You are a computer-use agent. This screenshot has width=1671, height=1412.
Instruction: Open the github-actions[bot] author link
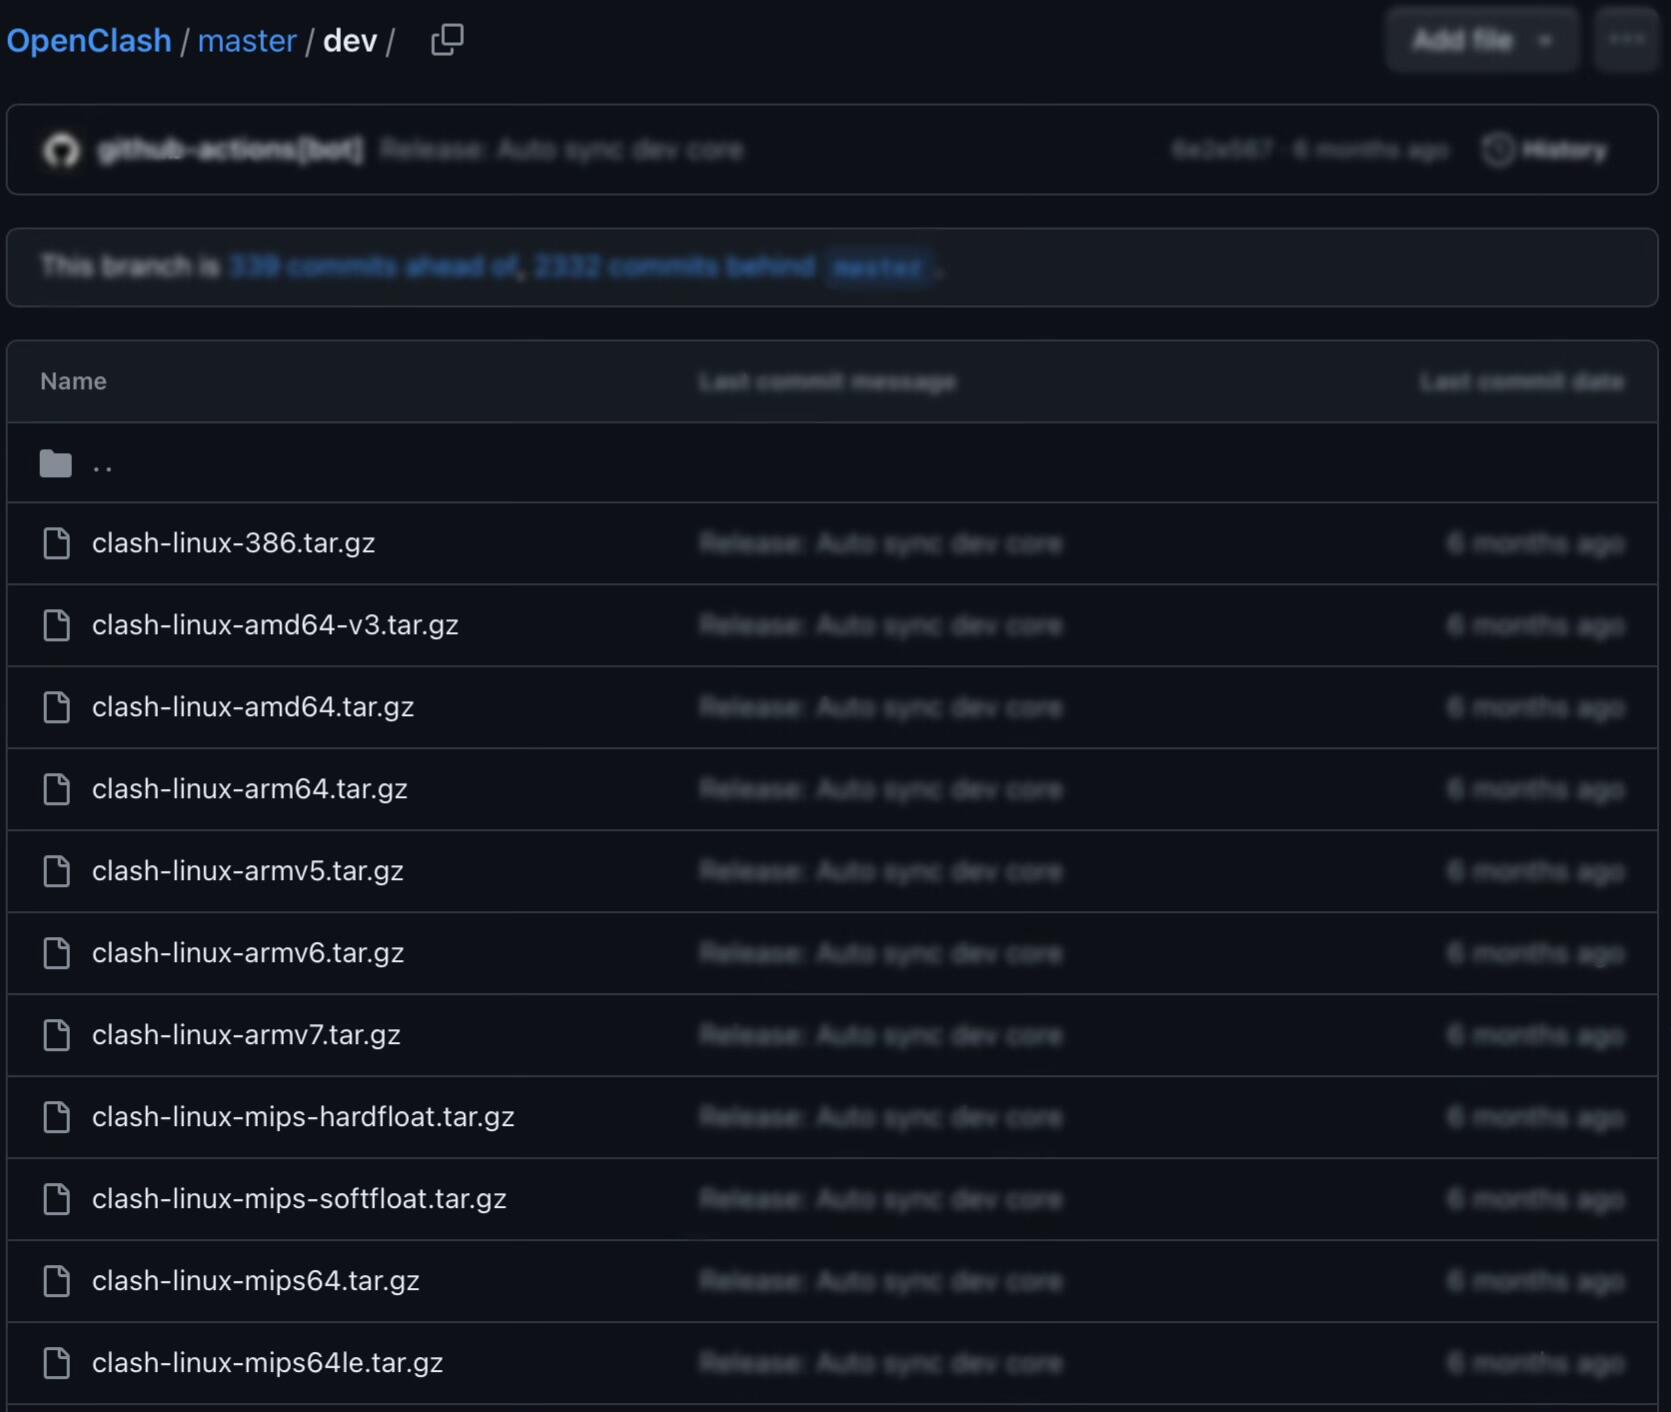(x=230, y=150)
